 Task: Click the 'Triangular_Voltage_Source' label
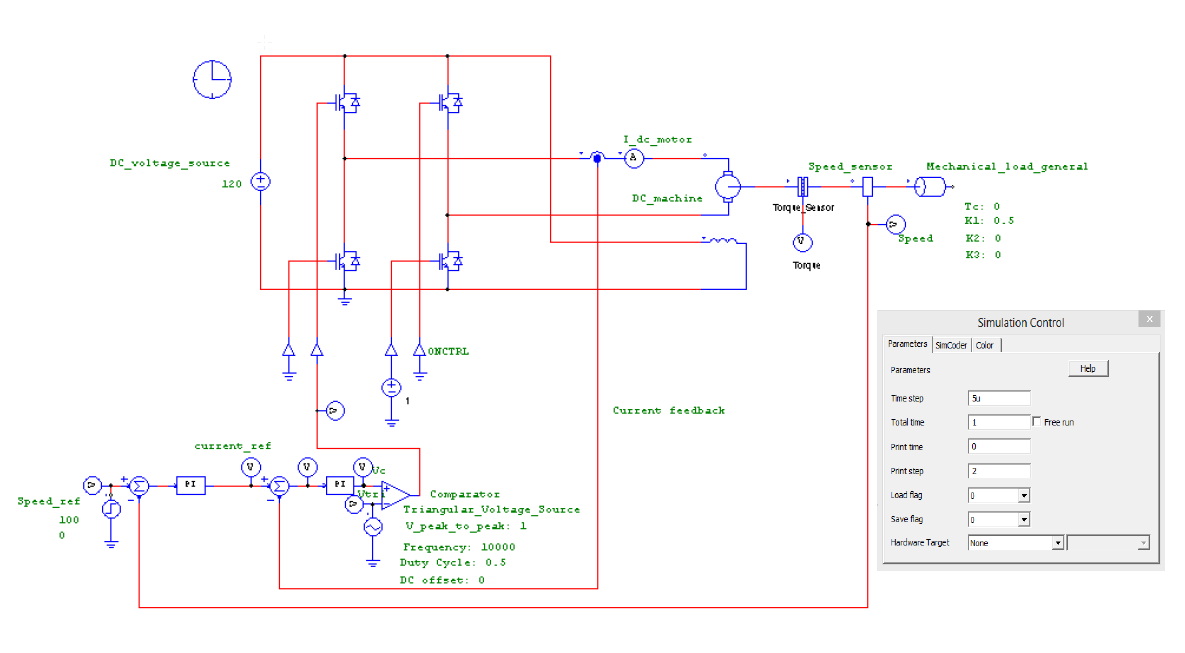tap(491, 509)
